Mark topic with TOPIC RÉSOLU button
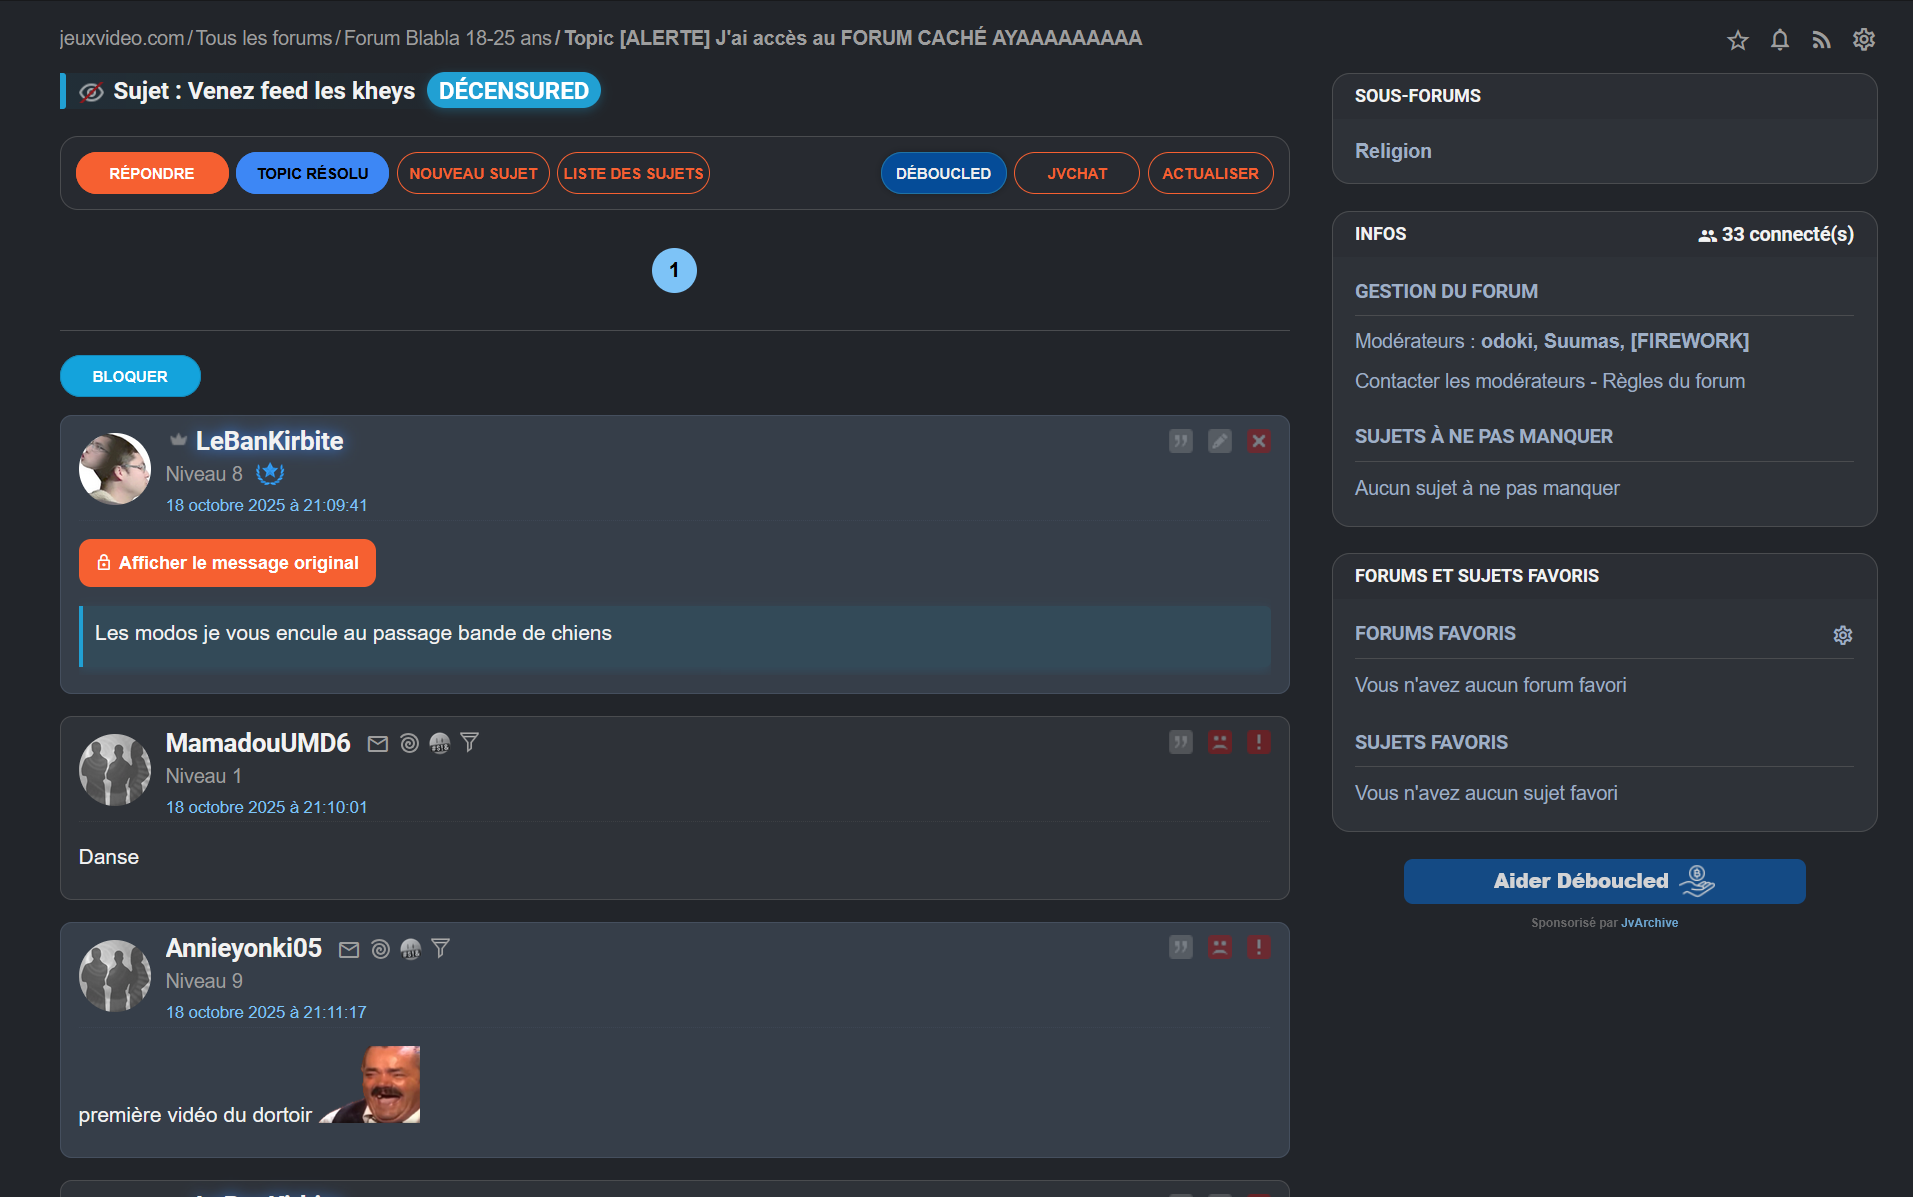The image size is (1913, 1197). 312,173
